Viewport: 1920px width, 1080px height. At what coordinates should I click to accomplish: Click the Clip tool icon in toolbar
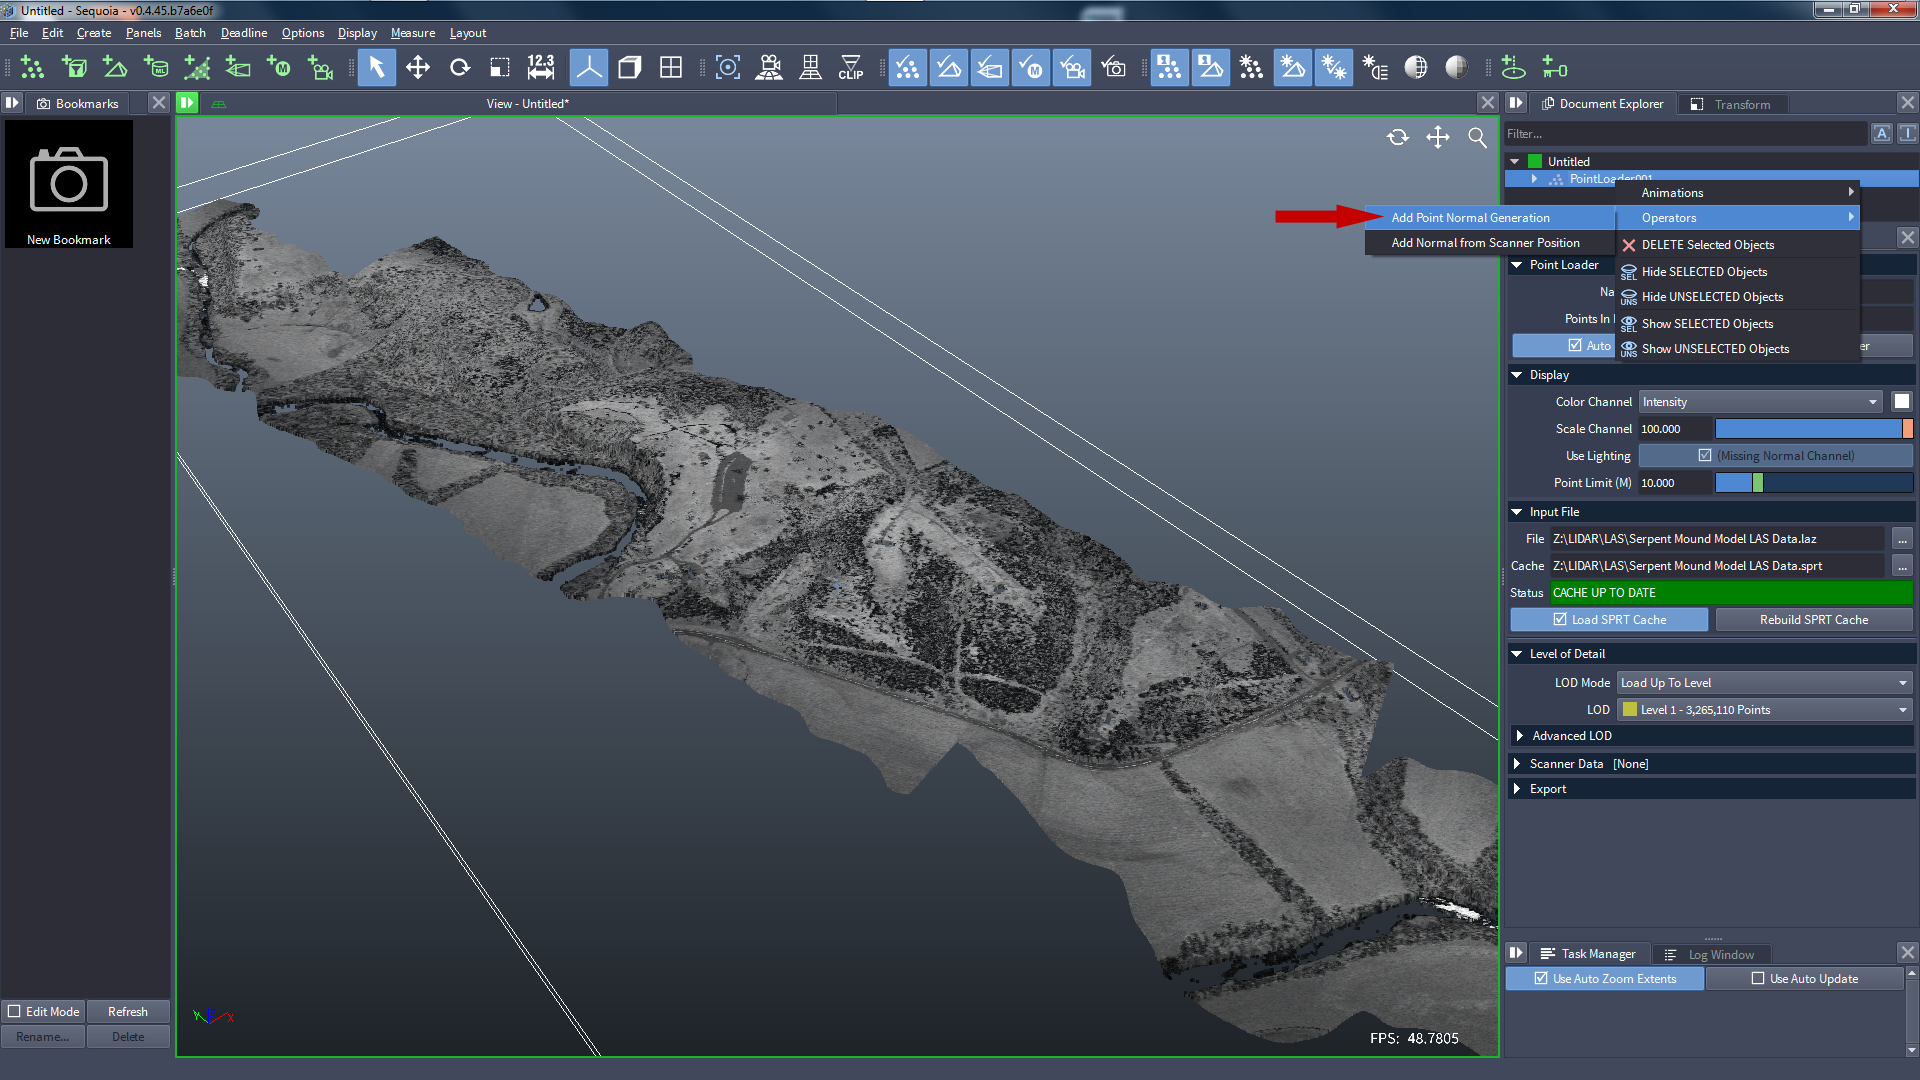tap(849, 69)
